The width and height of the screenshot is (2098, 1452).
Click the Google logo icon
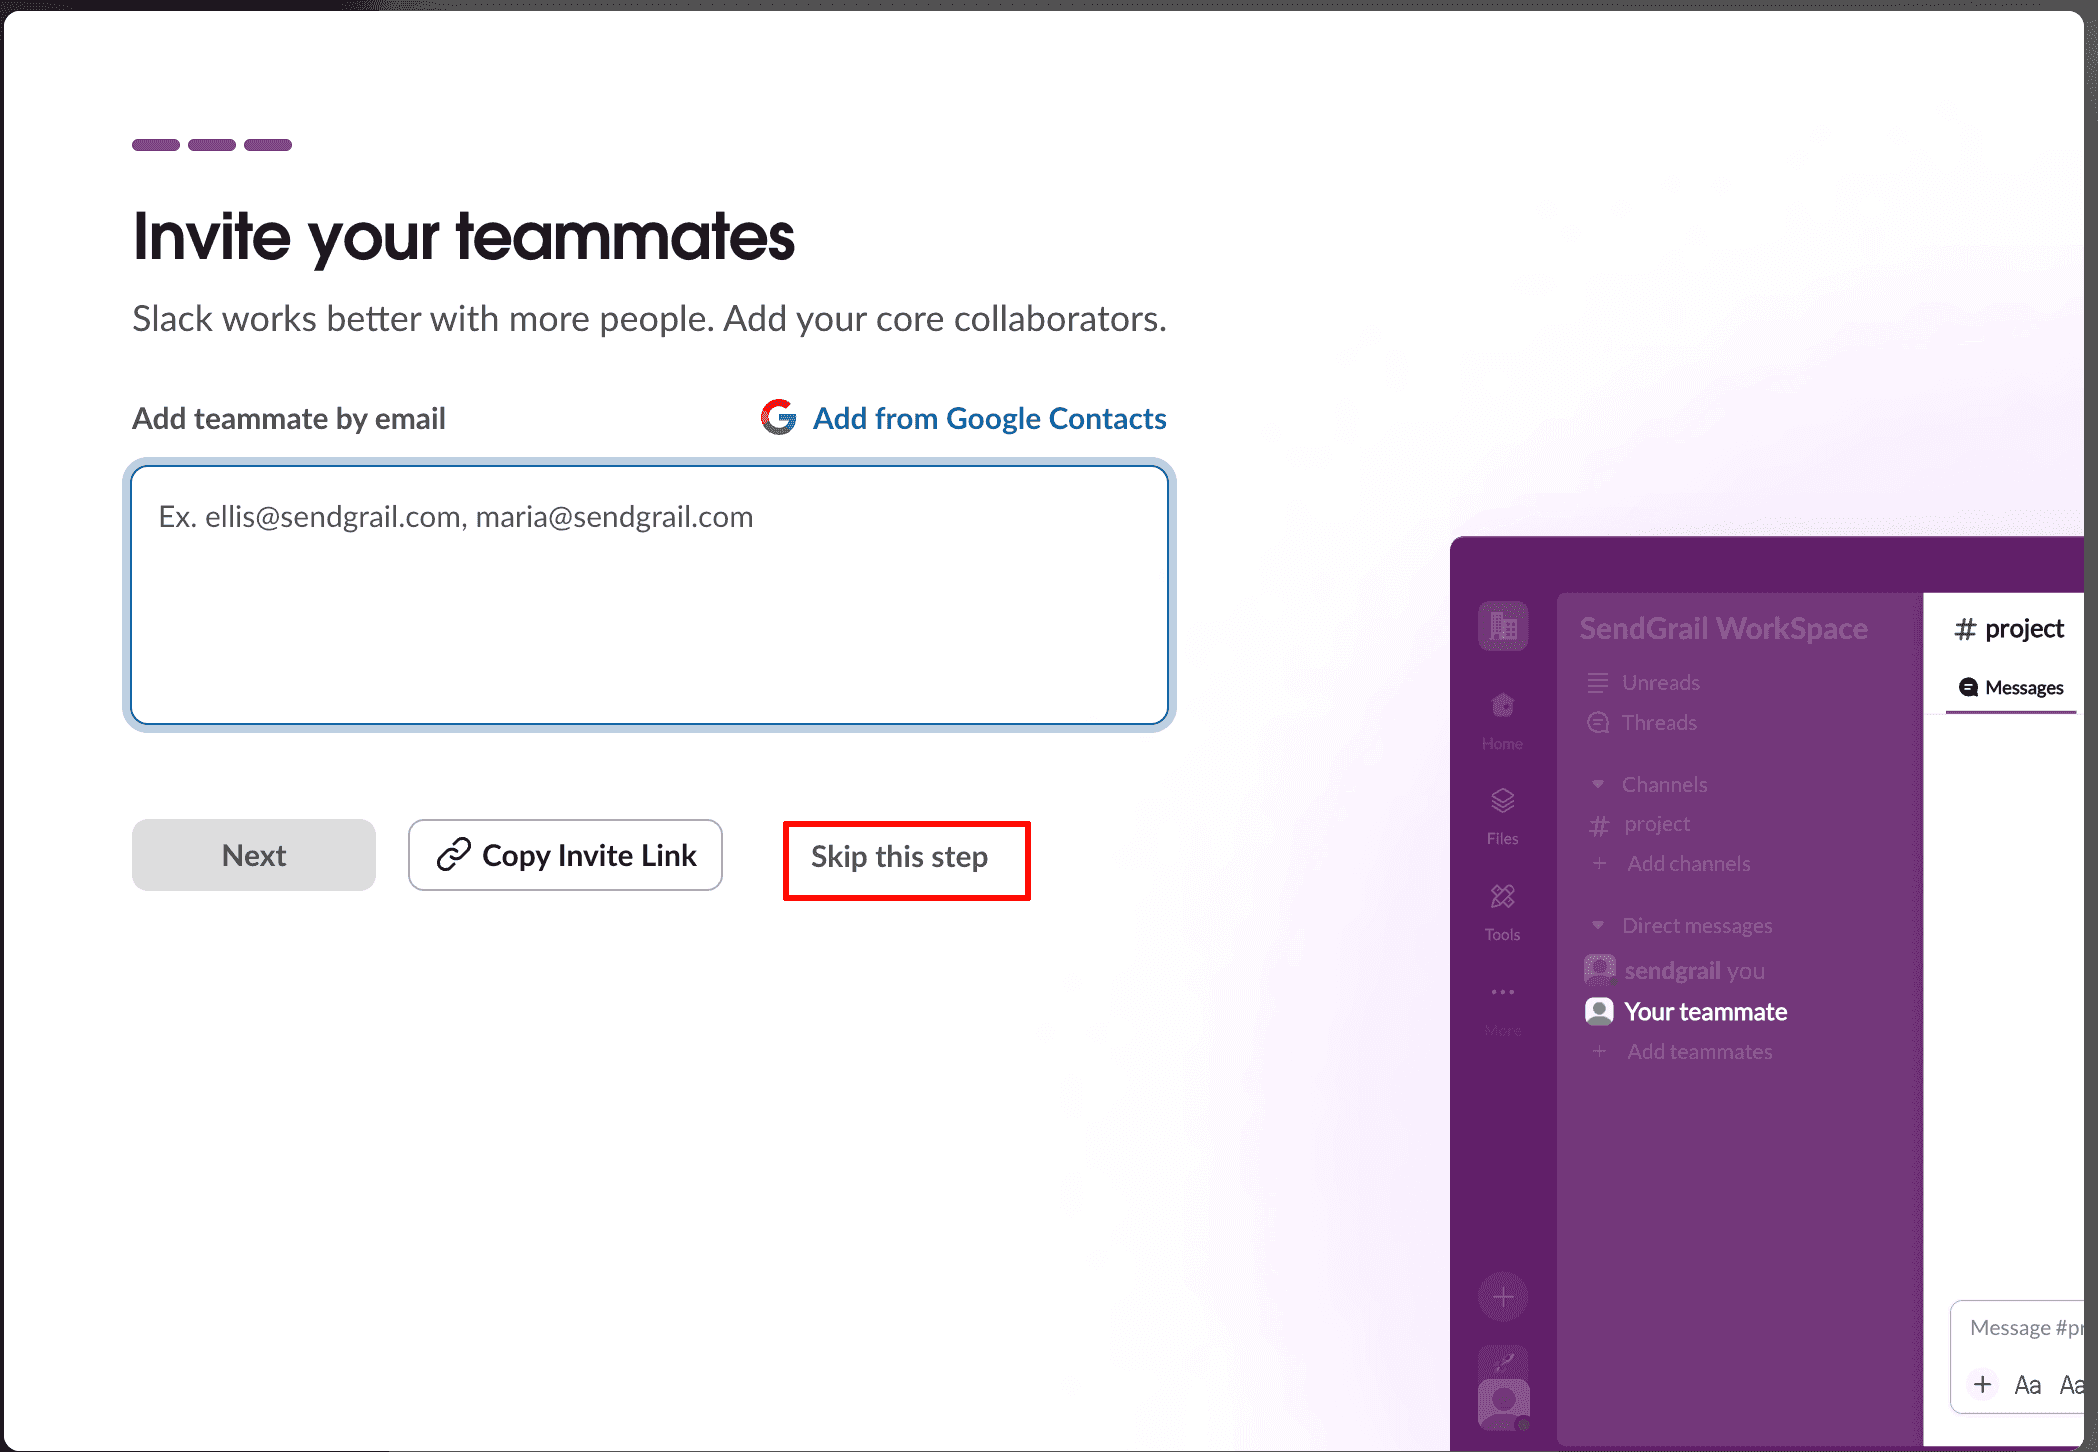pos(779,417)
